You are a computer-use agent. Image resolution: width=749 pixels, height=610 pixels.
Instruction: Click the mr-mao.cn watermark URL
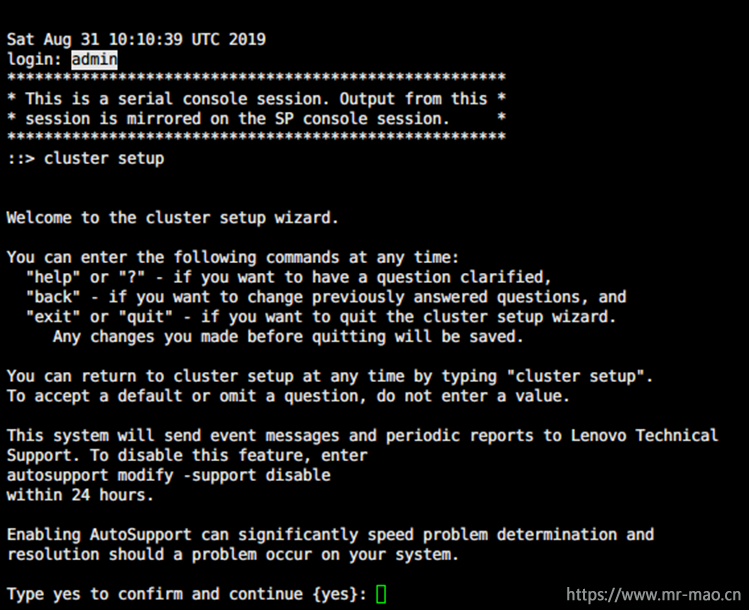[653, 594]
